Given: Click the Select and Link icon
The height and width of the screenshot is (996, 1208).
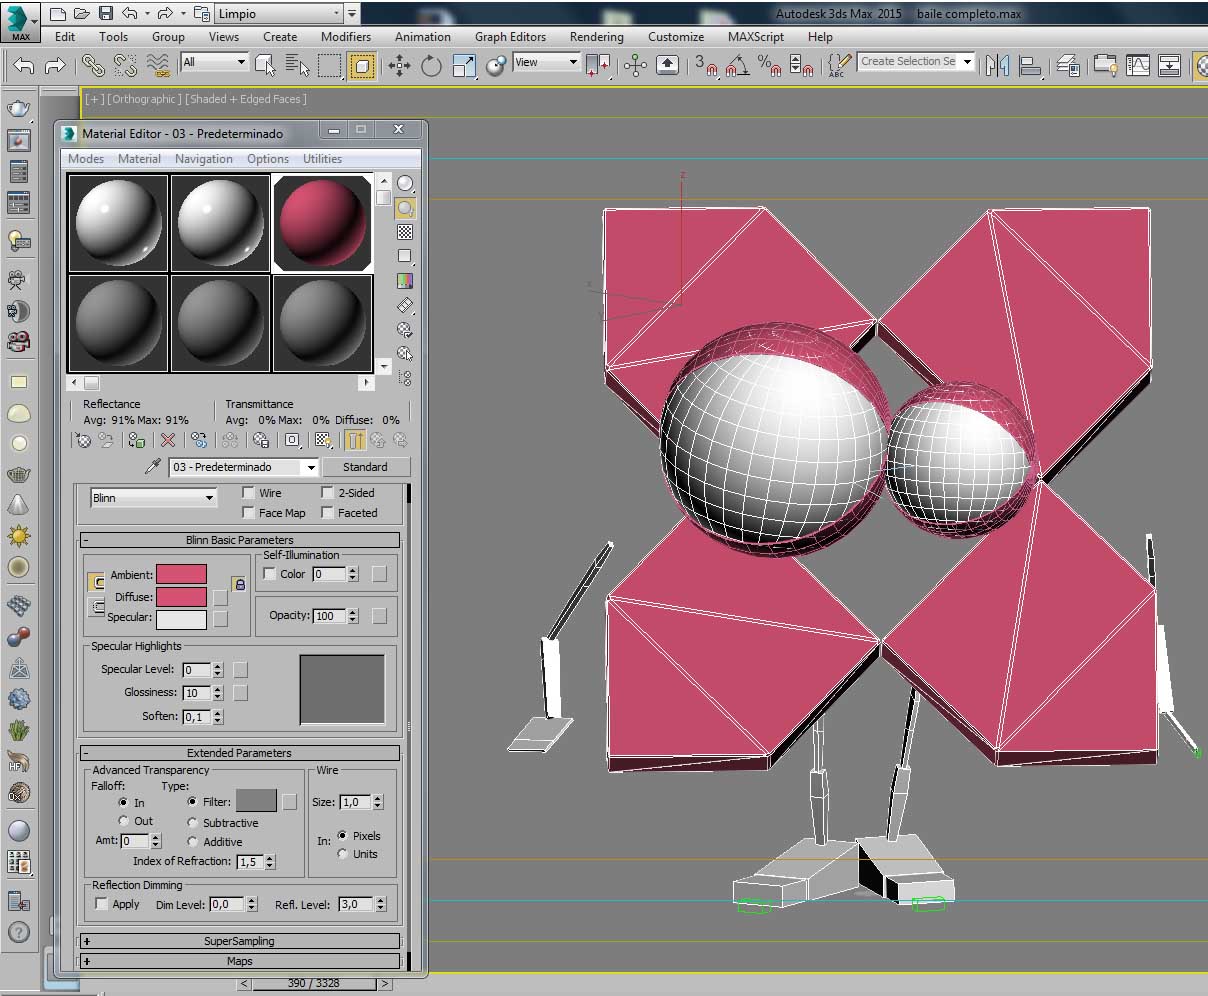Looking at the screenshot, I should click(93, 66).
